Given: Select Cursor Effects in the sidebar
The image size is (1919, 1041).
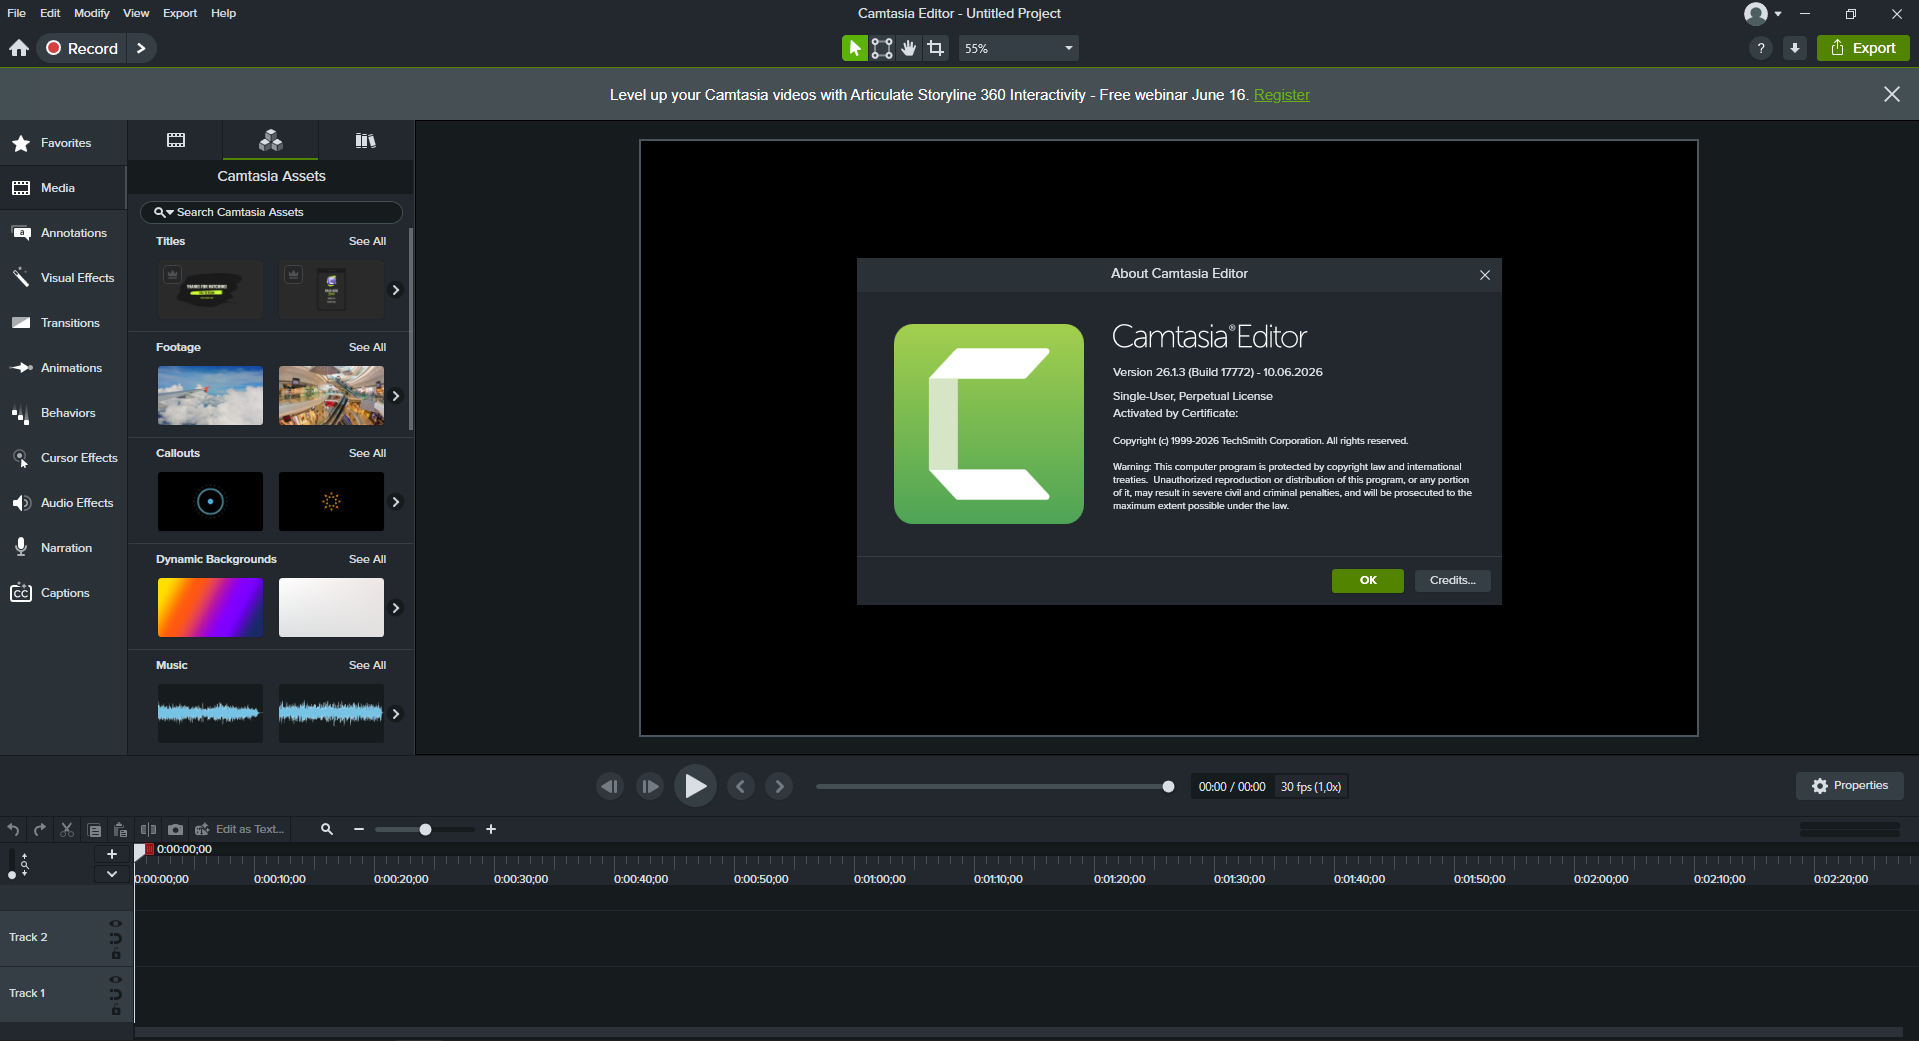Looking at the screenshot, I should click(x=64, y=458).
